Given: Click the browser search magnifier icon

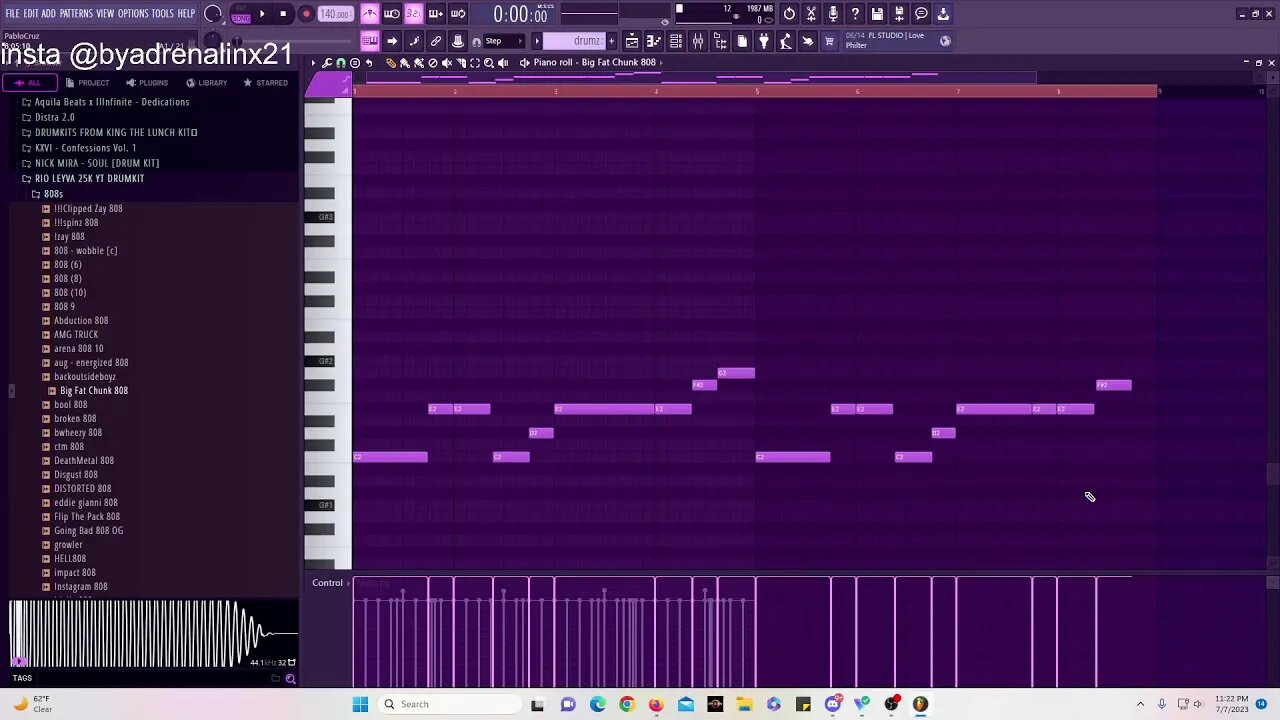Looking at the screenshot, I should click(290, 679).
